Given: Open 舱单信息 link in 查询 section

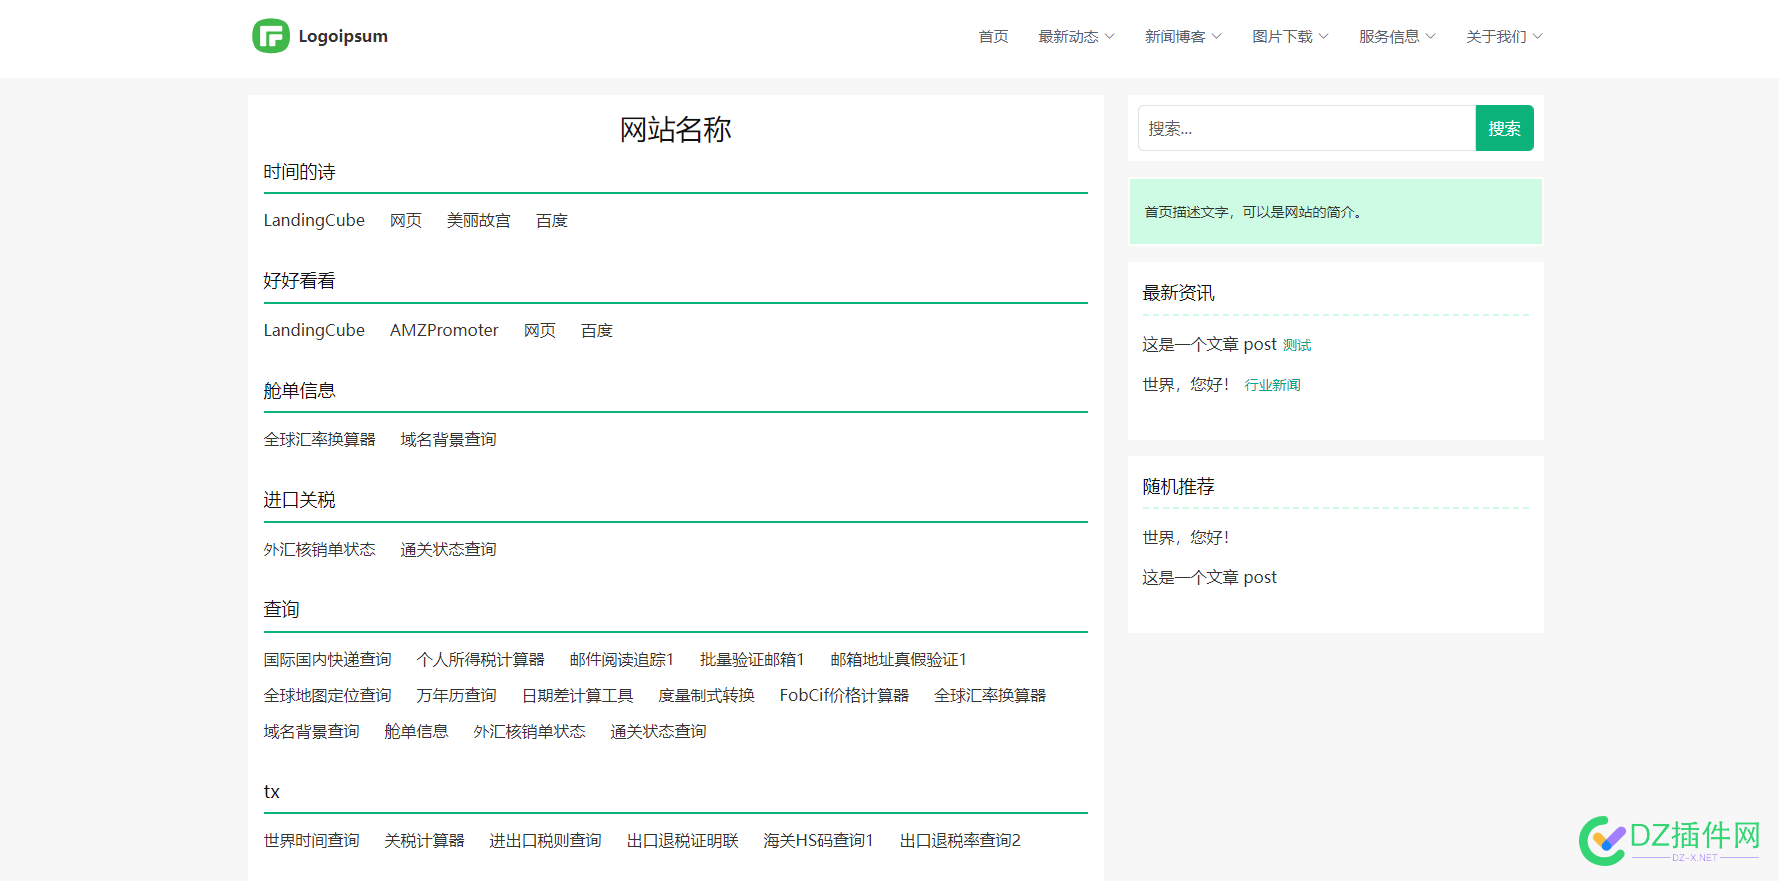Looking at the screenshot, I should (x=416, y=731).
